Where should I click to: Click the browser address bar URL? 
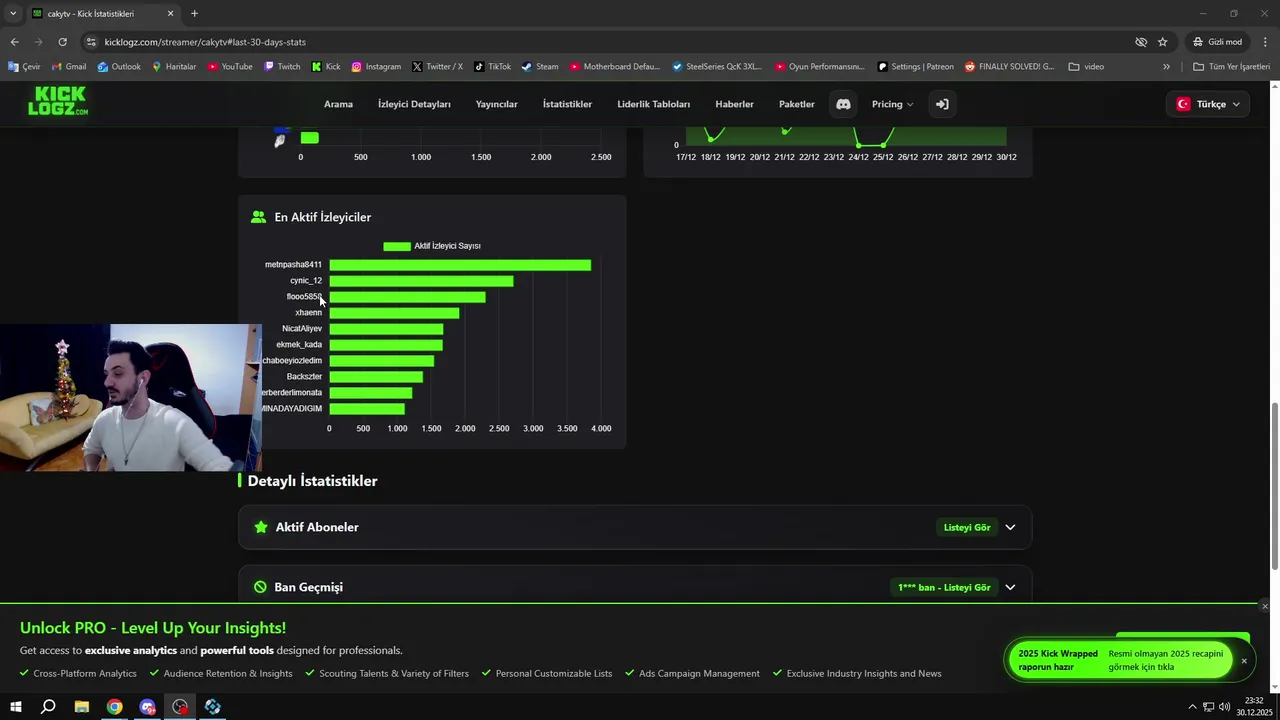(x=205, y=42)
